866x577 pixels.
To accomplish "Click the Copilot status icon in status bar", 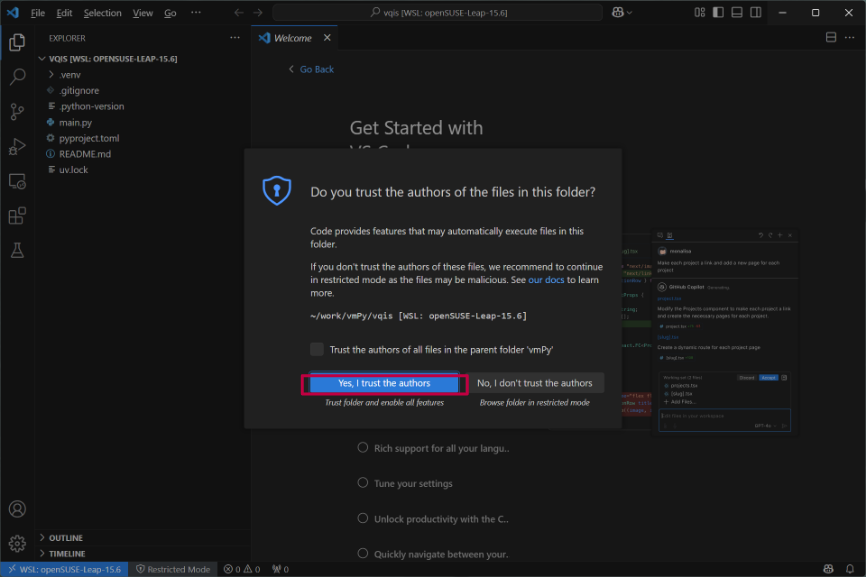I will tap(828, 569).
